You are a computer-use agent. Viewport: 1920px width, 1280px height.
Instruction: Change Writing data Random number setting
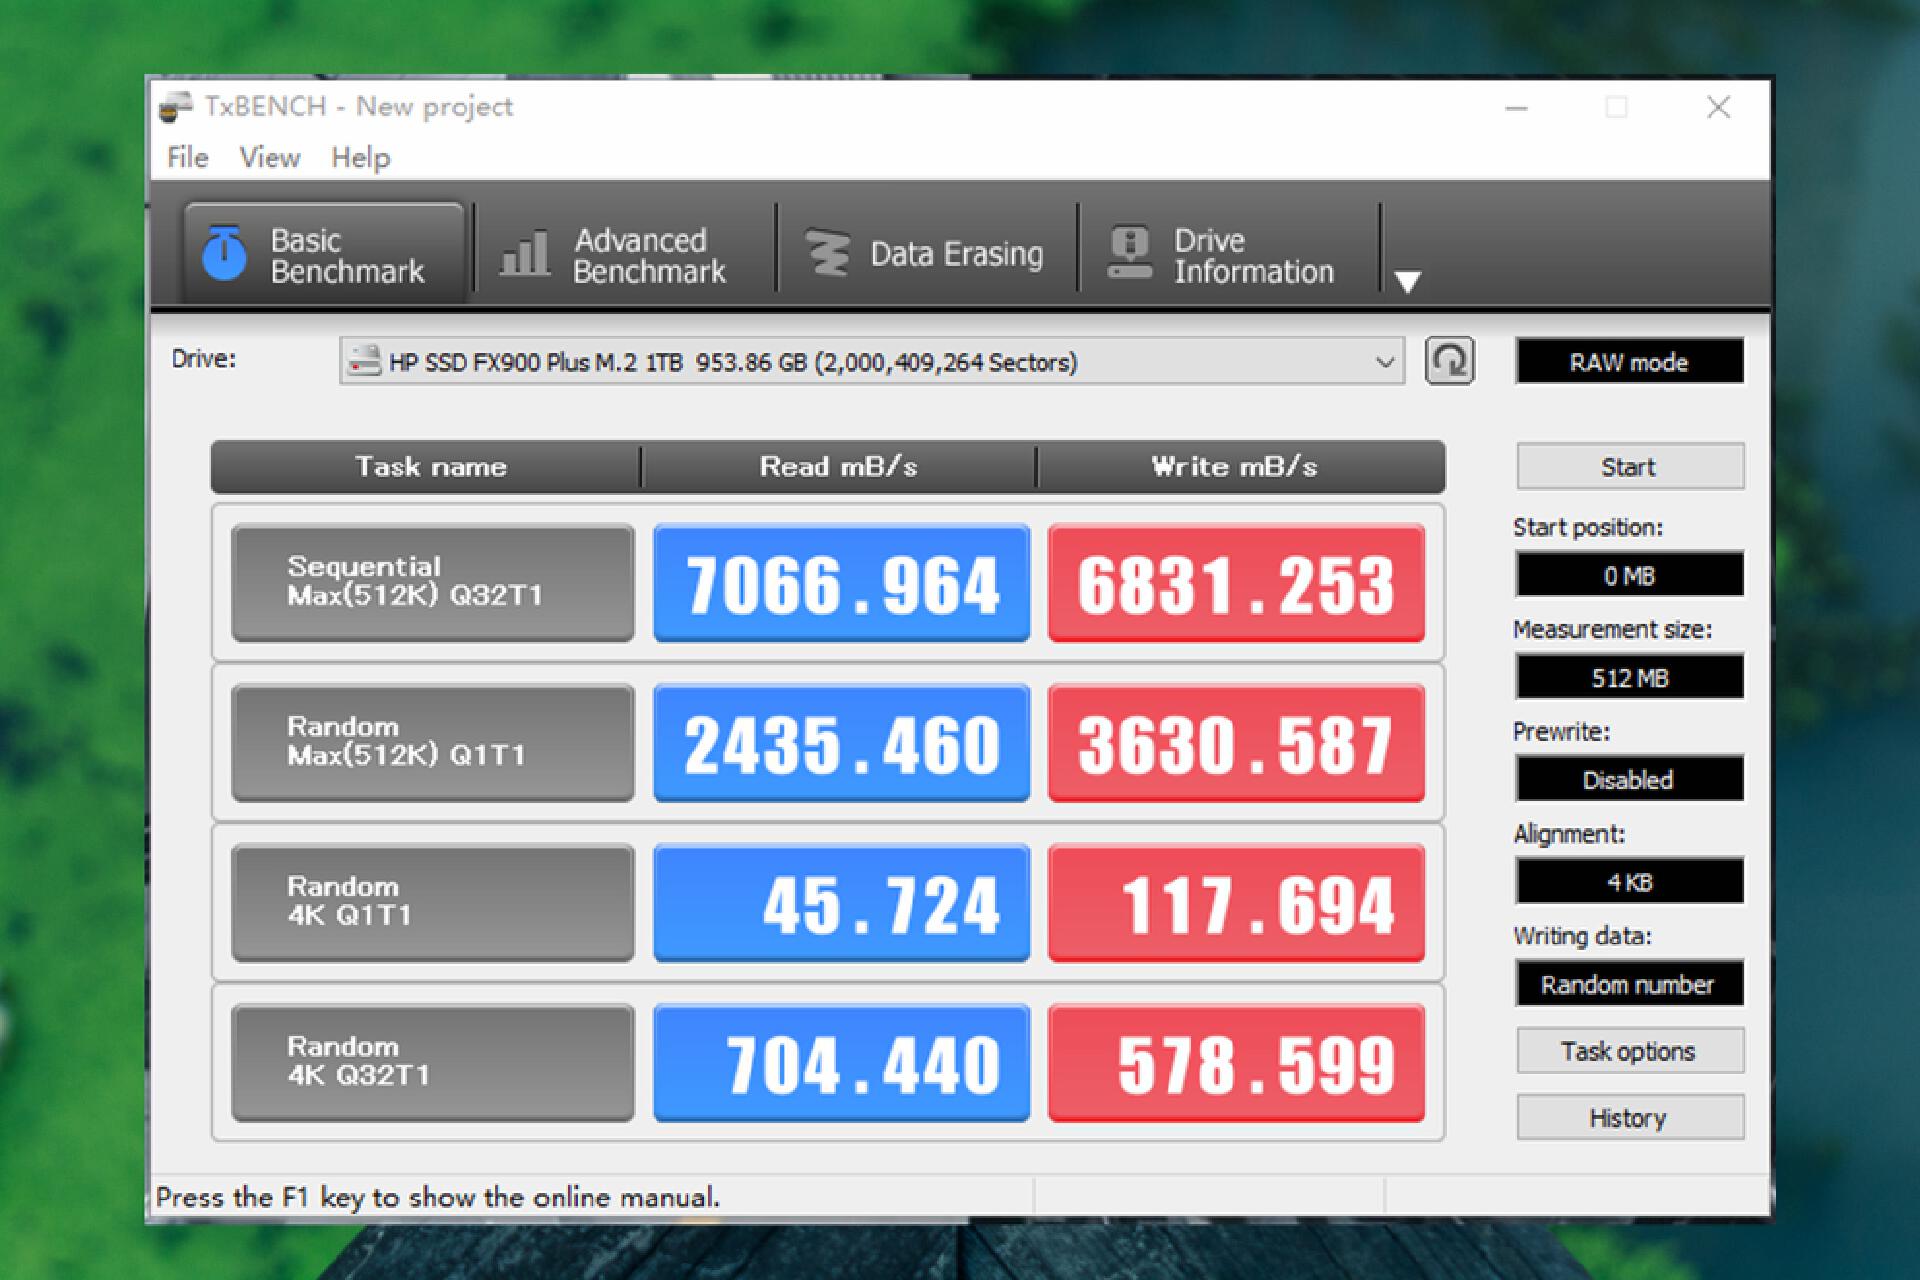click(1629, 985)
